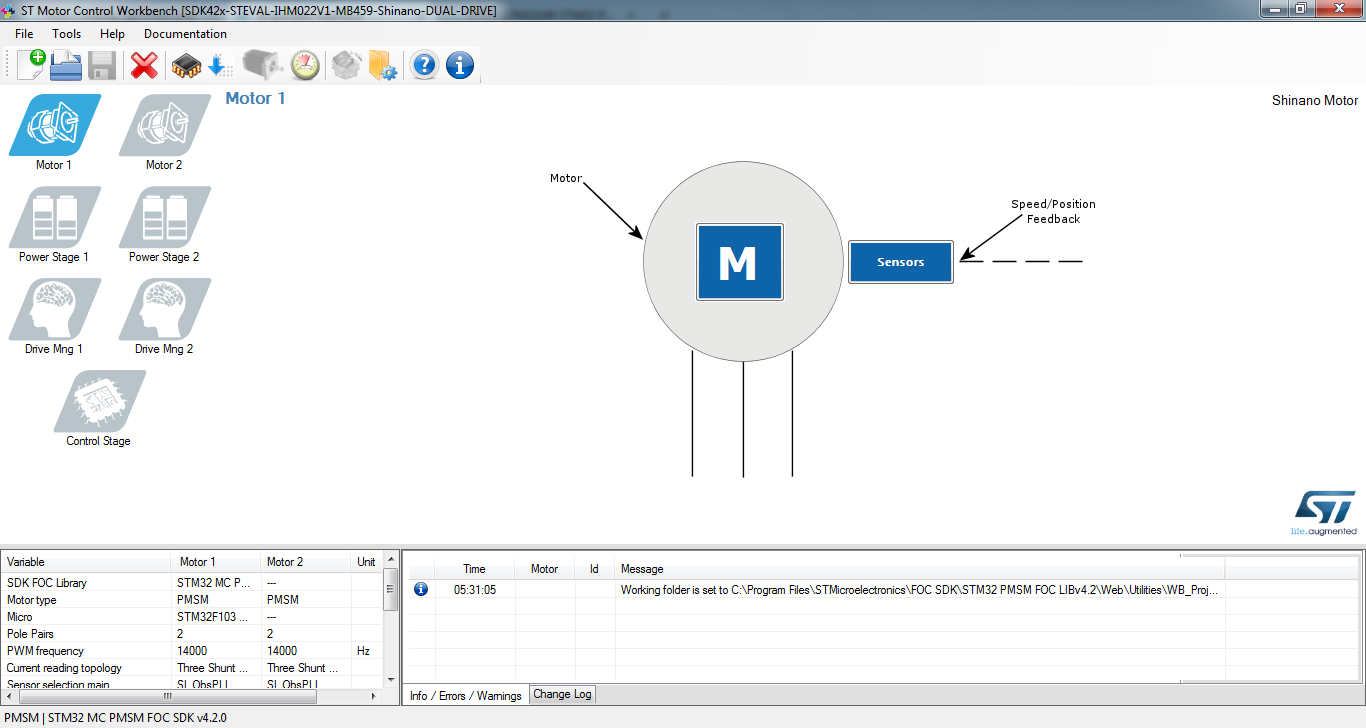Open the Documentation menu
Image resolution: width=1366 pixels, height=728 pixels.
pyautogui.click(x=185, y=34)
